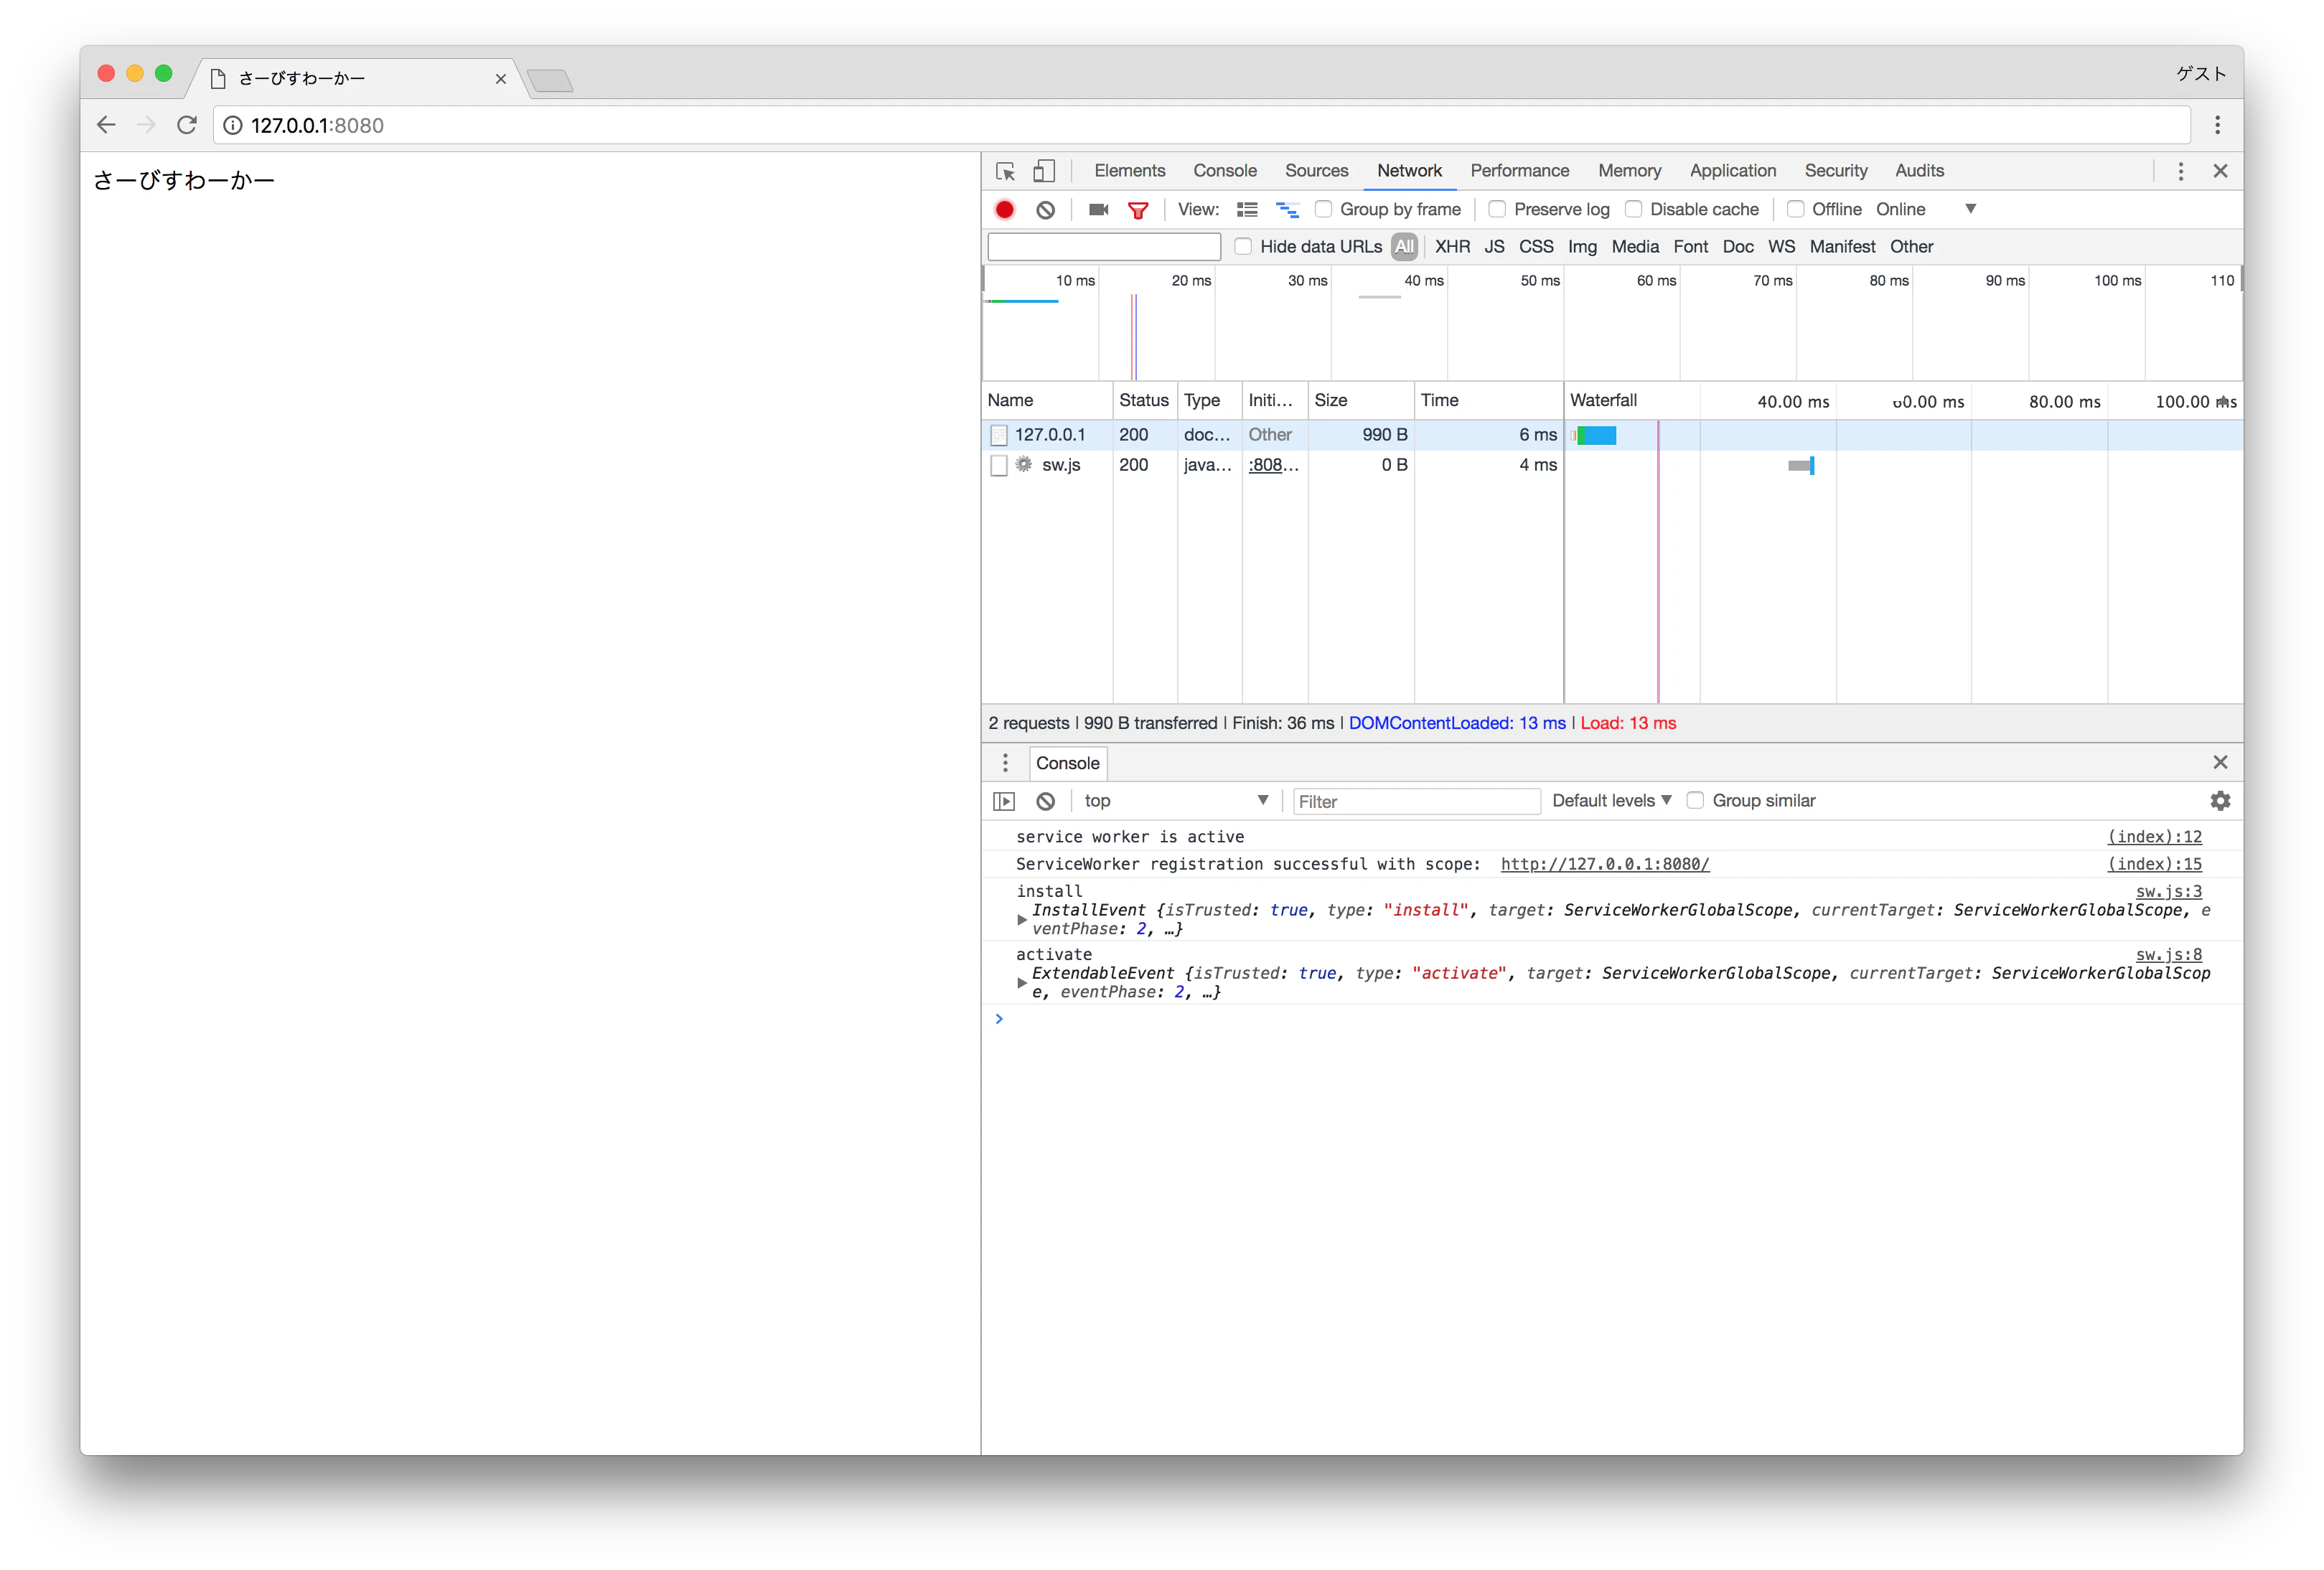This screenshot has height=1570, width=2324.
Task: Capture screenshots with camera icon
Action: [x=1098, y=210]
